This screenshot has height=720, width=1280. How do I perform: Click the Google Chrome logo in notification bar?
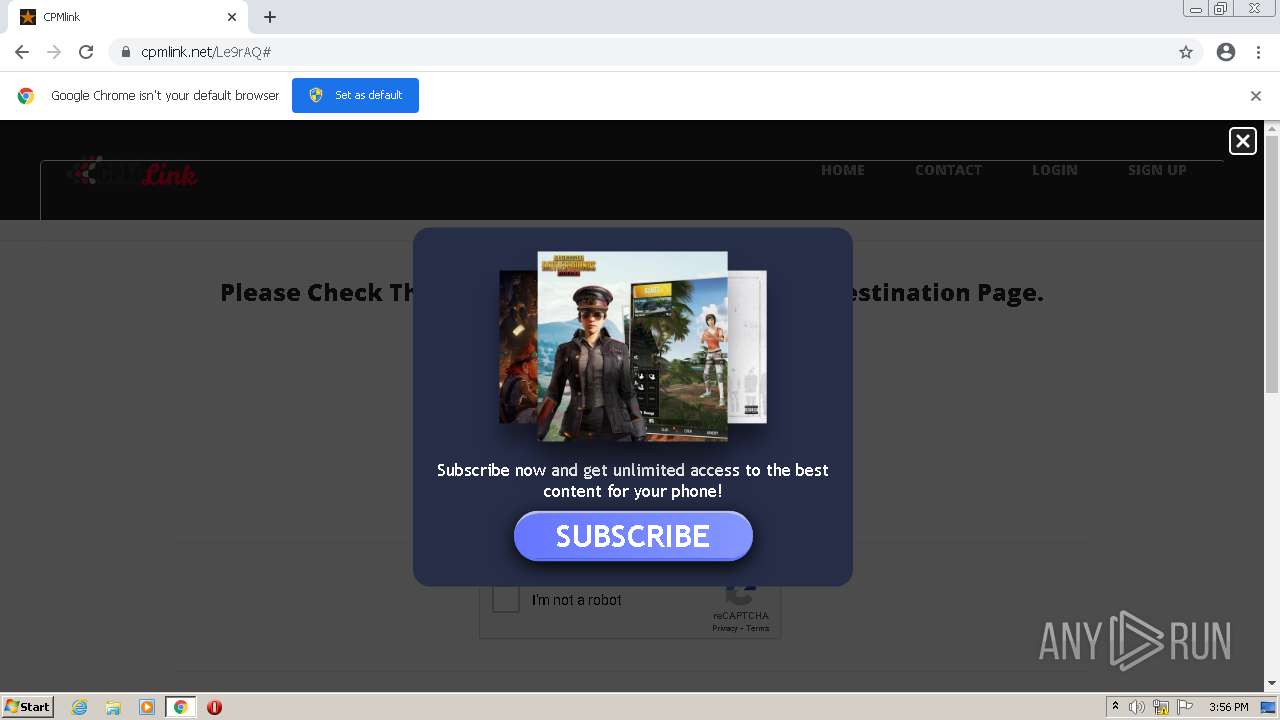coord(26,96)
